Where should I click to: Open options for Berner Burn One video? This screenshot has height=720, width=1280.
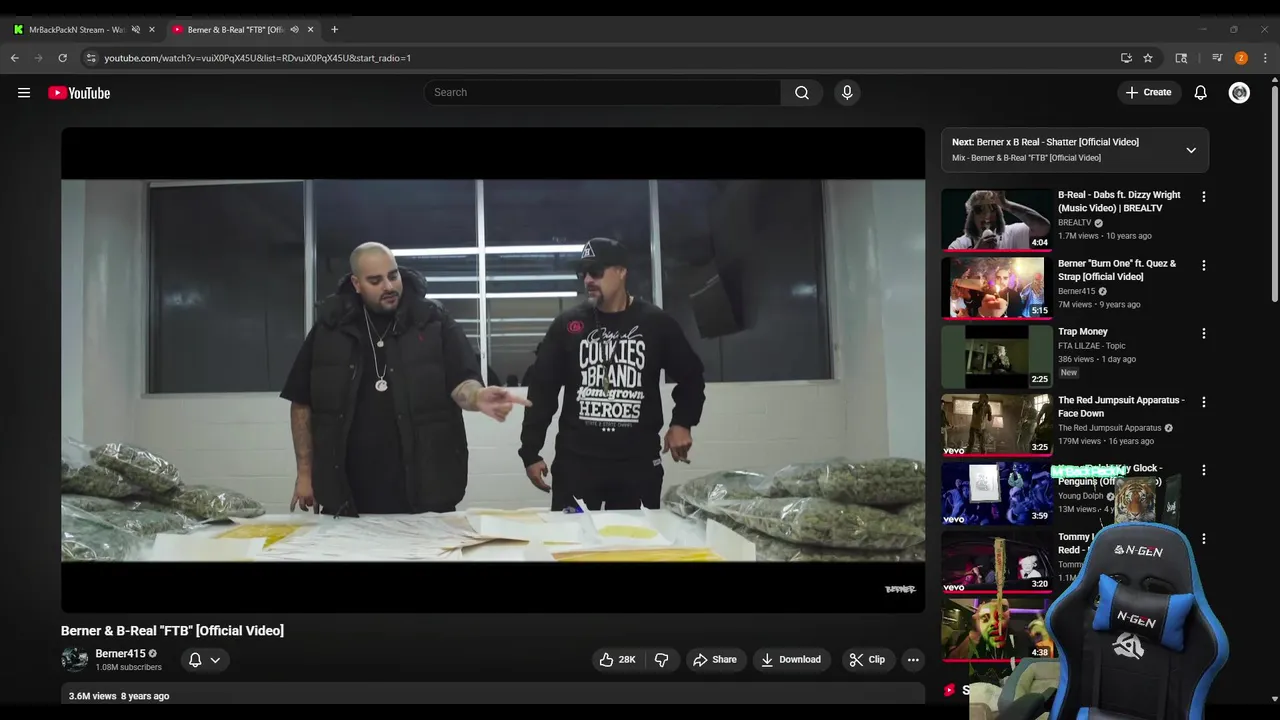click(1204, 266)
